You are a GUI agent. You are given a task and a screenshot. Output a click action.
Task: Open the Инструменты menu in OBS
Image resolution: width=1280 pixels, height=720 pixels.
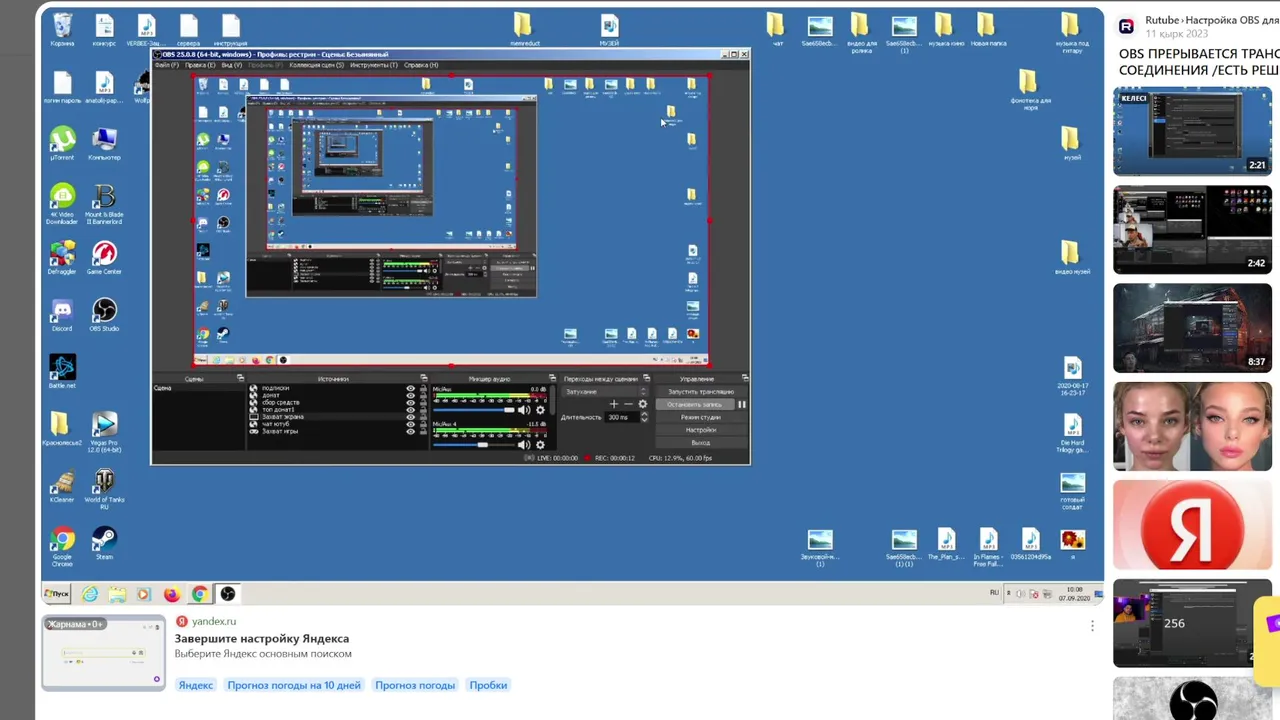point(374,65)
